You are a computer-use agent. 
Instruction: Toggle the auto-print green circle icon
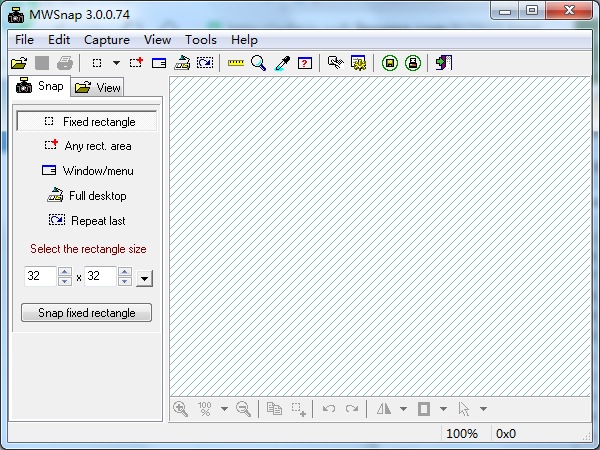coord(413,63)
